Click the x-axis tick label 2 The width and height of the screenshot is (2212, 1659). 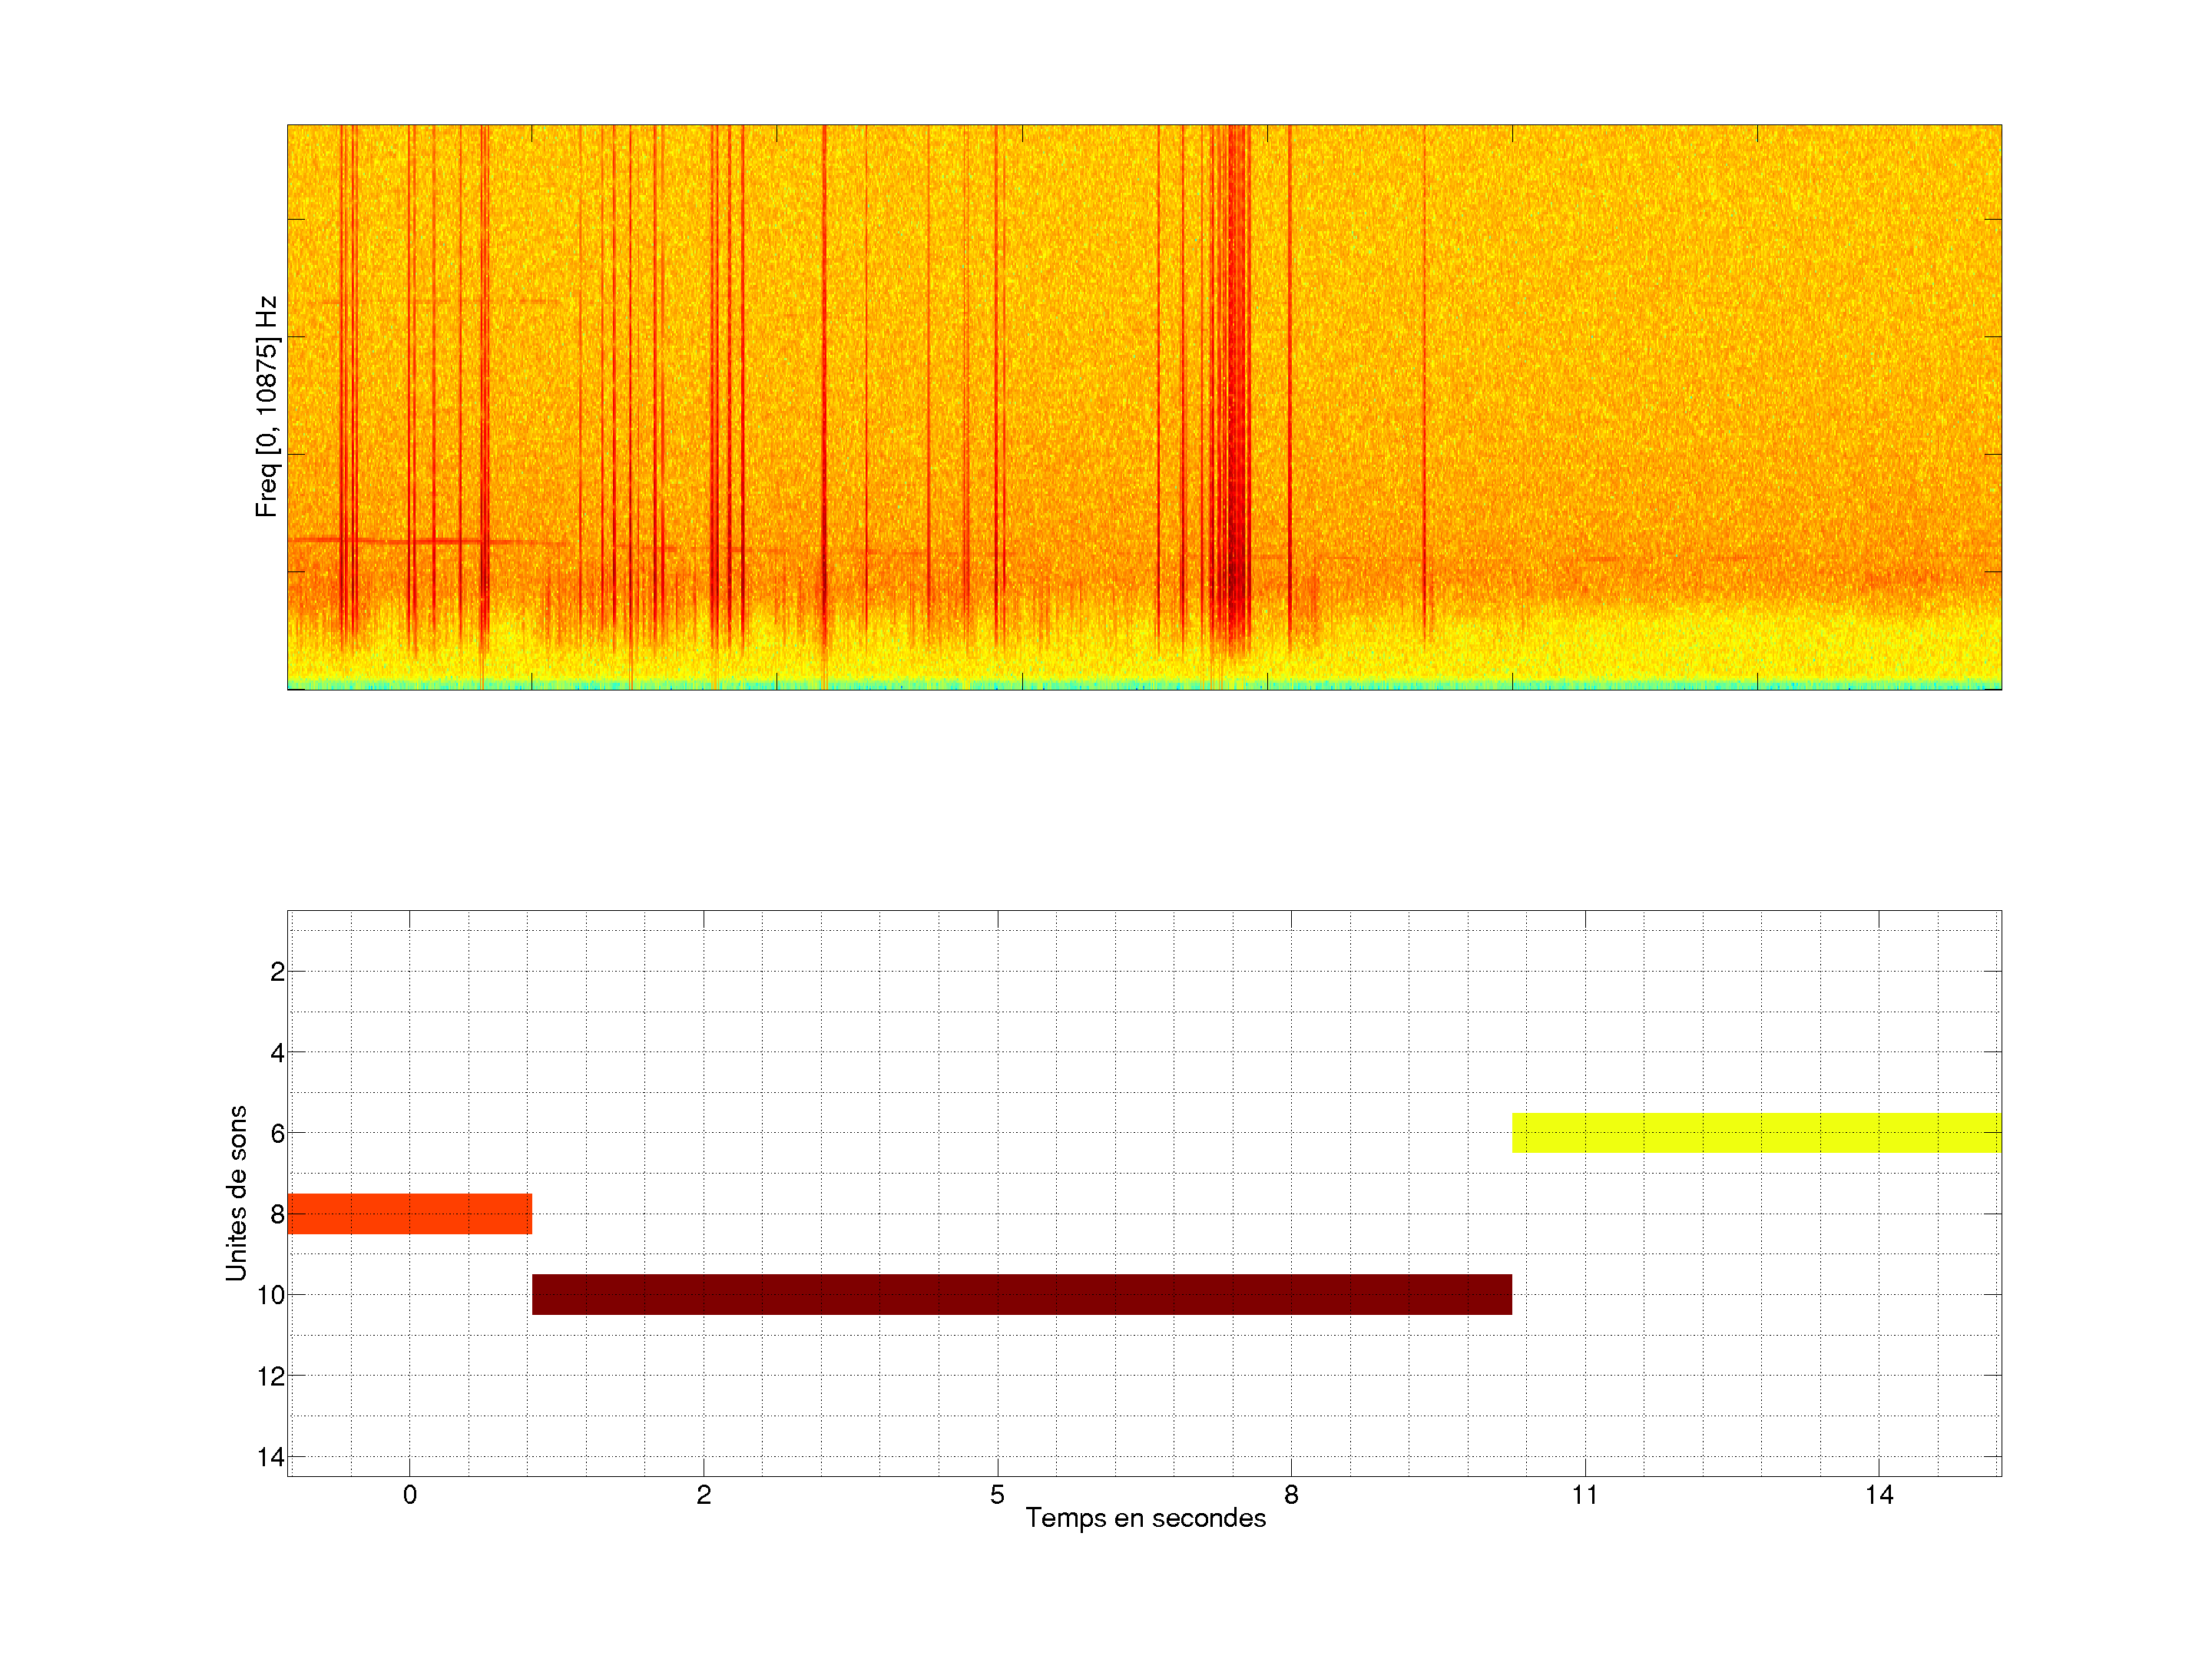click(703, 1495)
